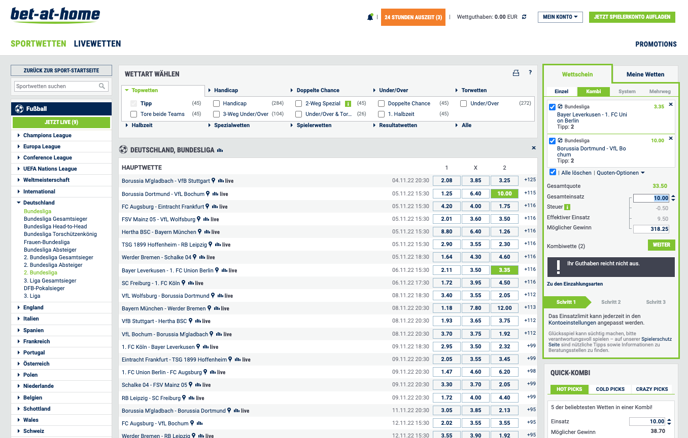
Task: Open the Mein Konto dropdown
Action: point(560,17)
